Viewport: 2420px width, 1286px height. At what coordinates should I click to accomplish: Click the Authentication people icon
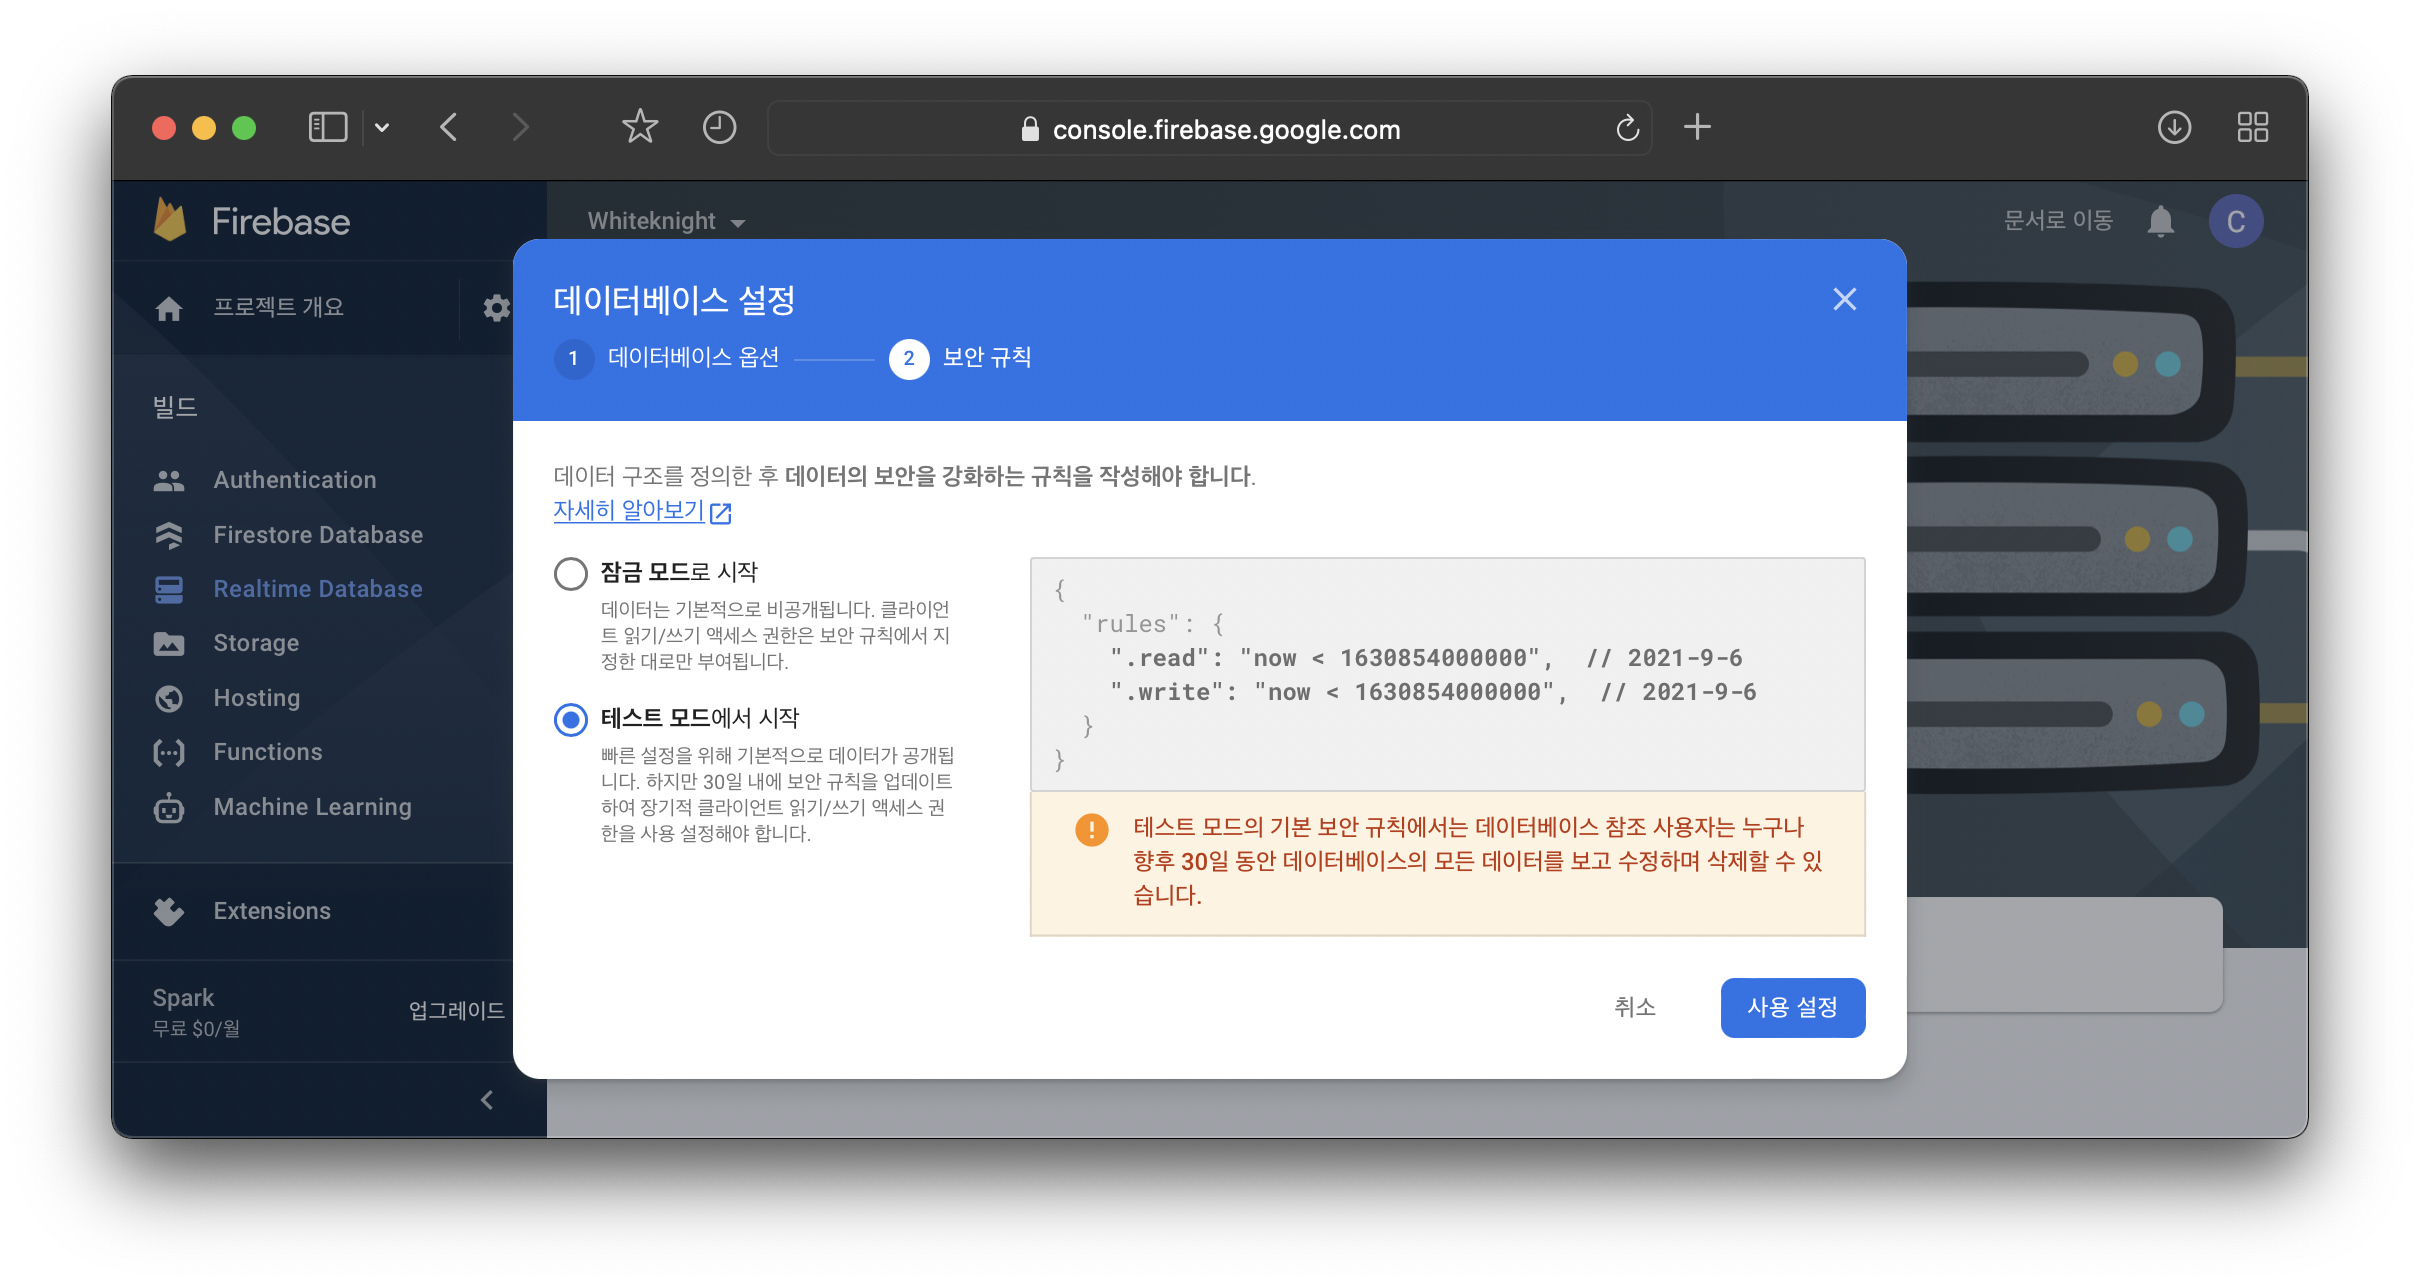click(169, 481)
